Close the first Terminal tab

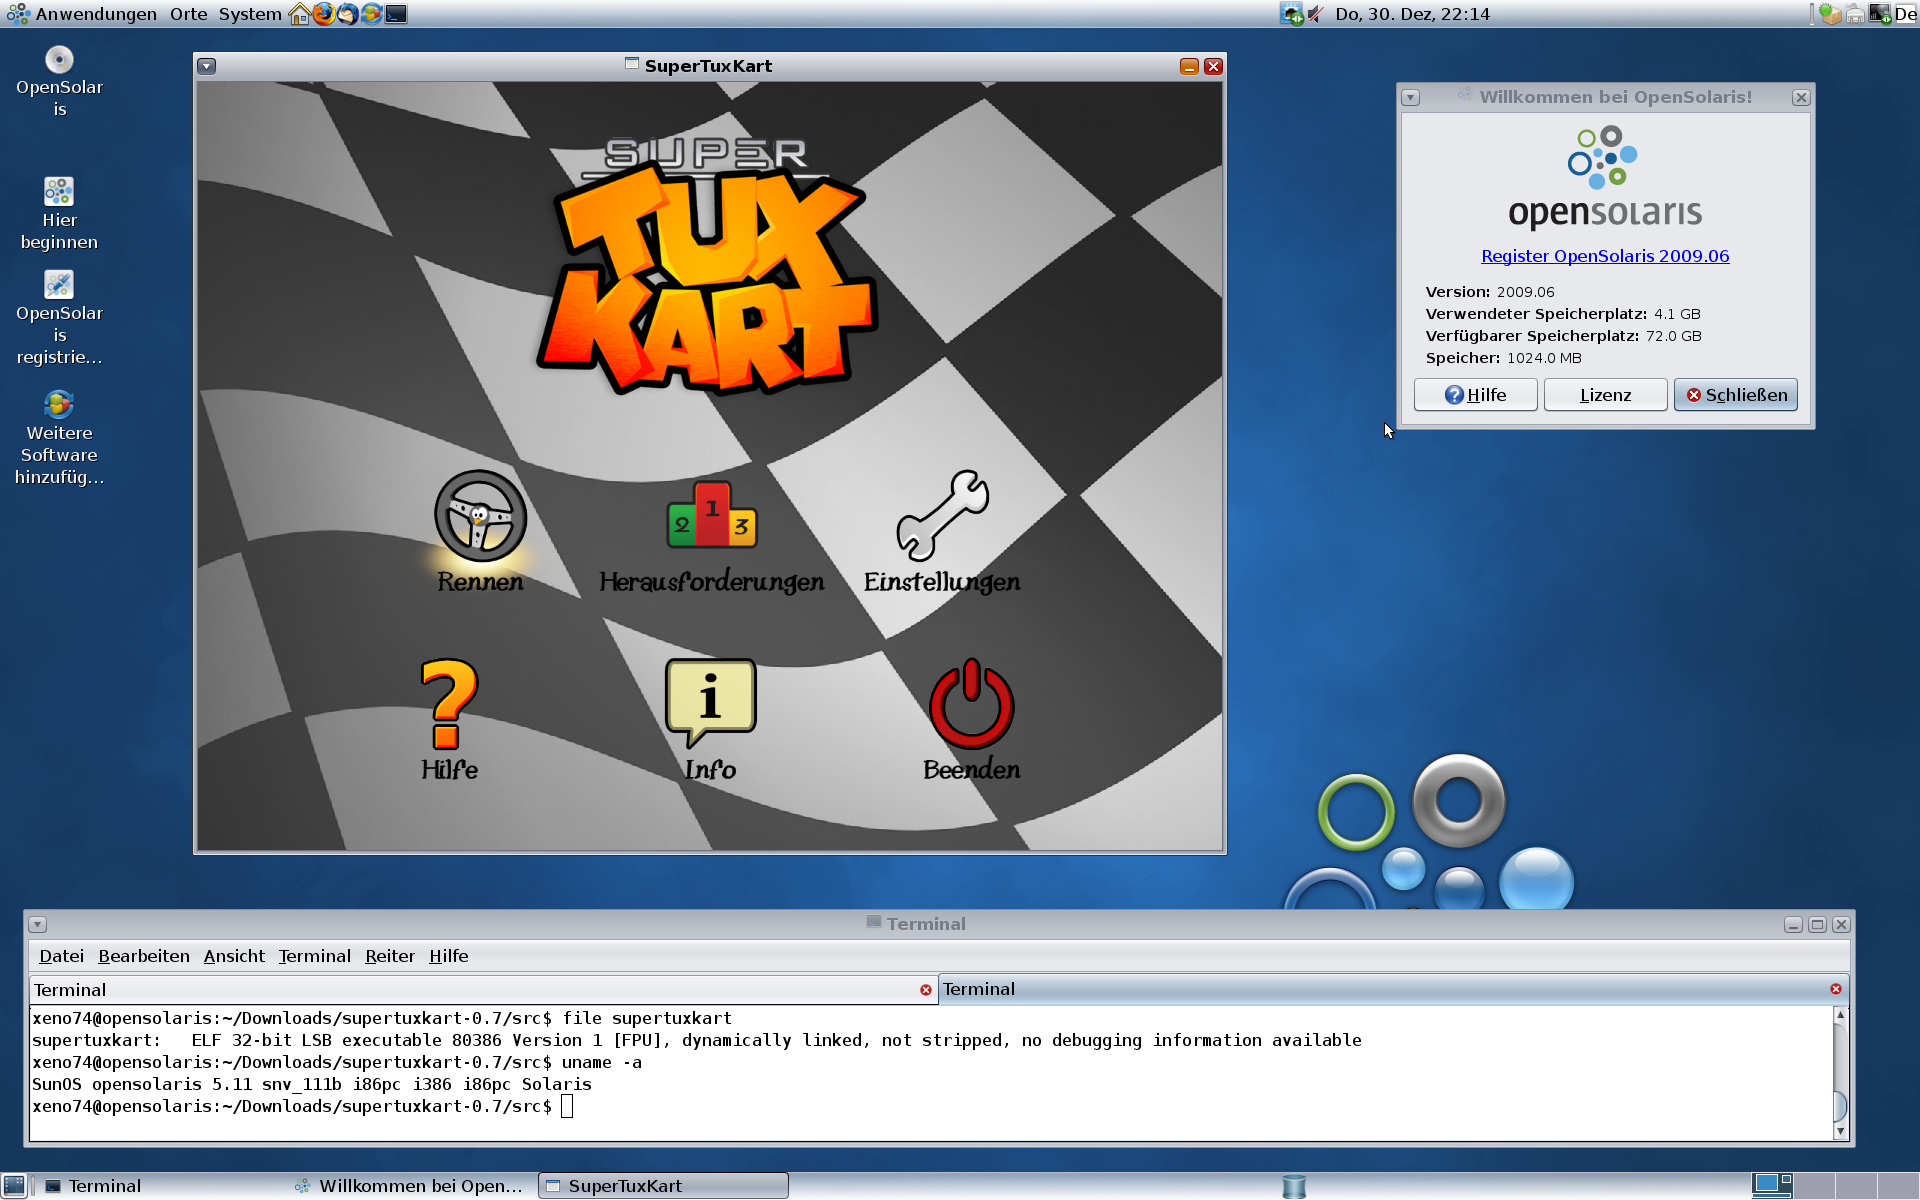point(926,990)
